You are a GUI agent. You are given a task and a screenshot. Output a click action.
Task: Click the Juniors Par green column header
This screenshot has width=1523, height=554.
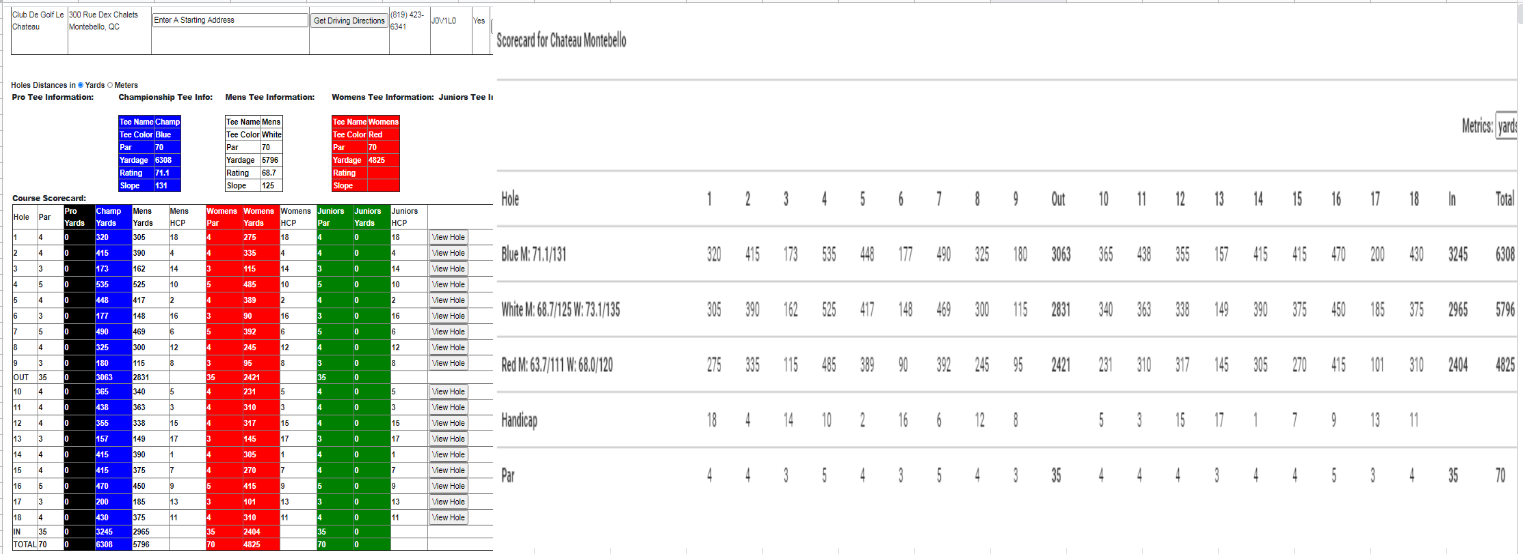332,217
